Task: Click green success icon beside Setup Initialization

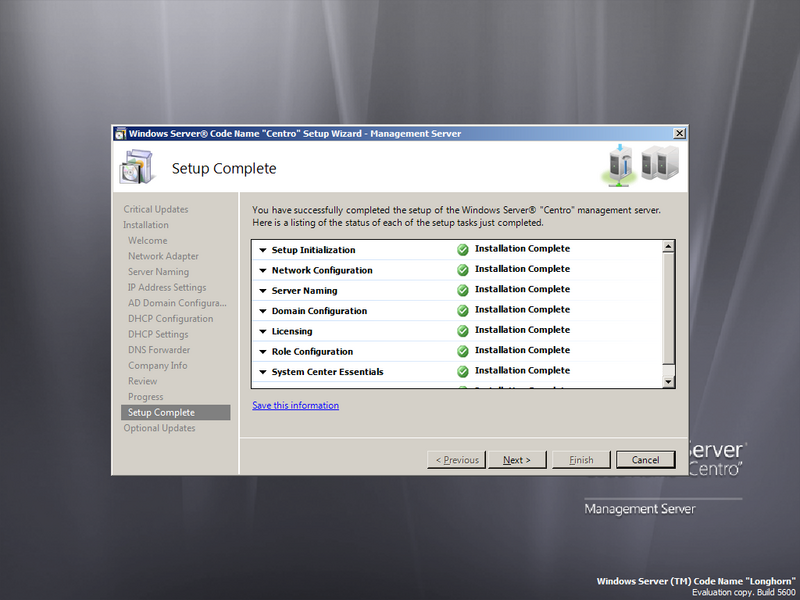Action: 461,249
